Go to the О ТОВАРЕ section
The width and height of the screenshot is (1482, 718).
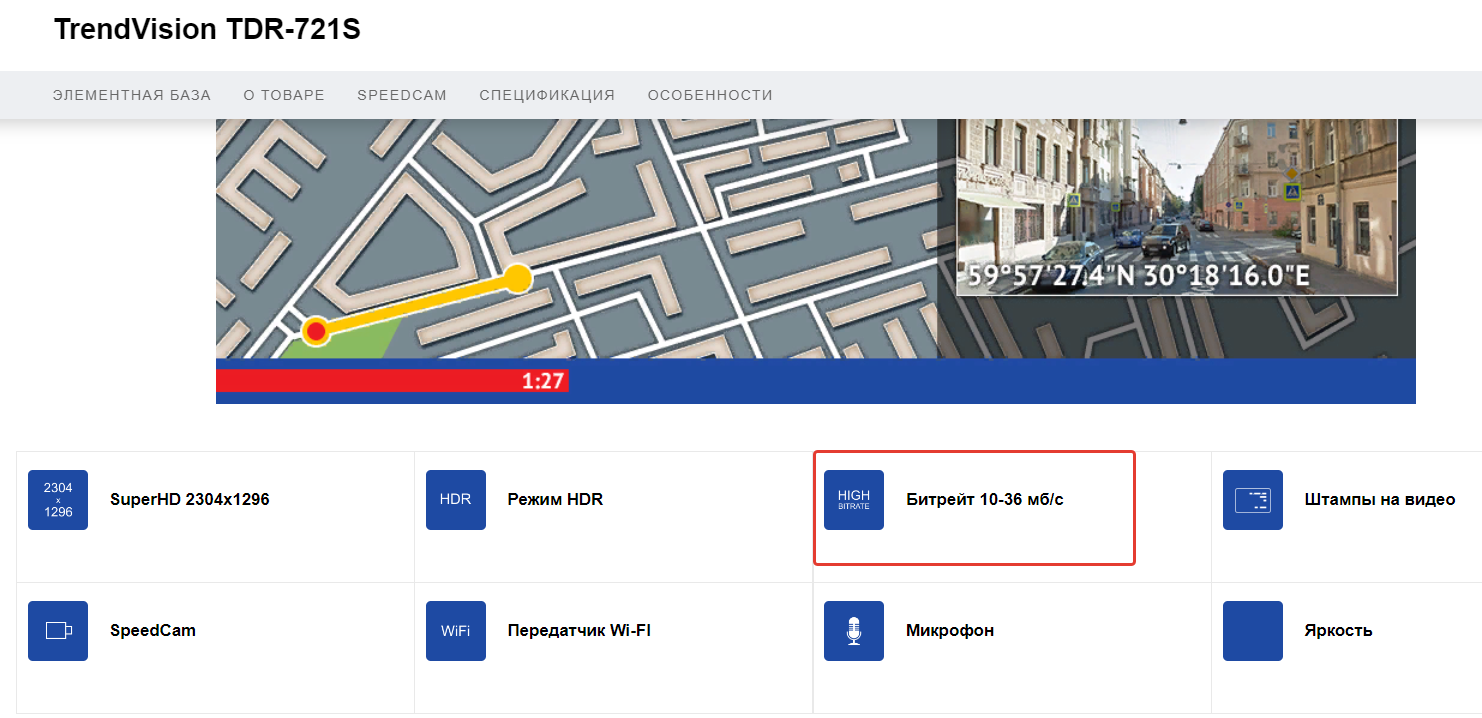pos(284,95)
